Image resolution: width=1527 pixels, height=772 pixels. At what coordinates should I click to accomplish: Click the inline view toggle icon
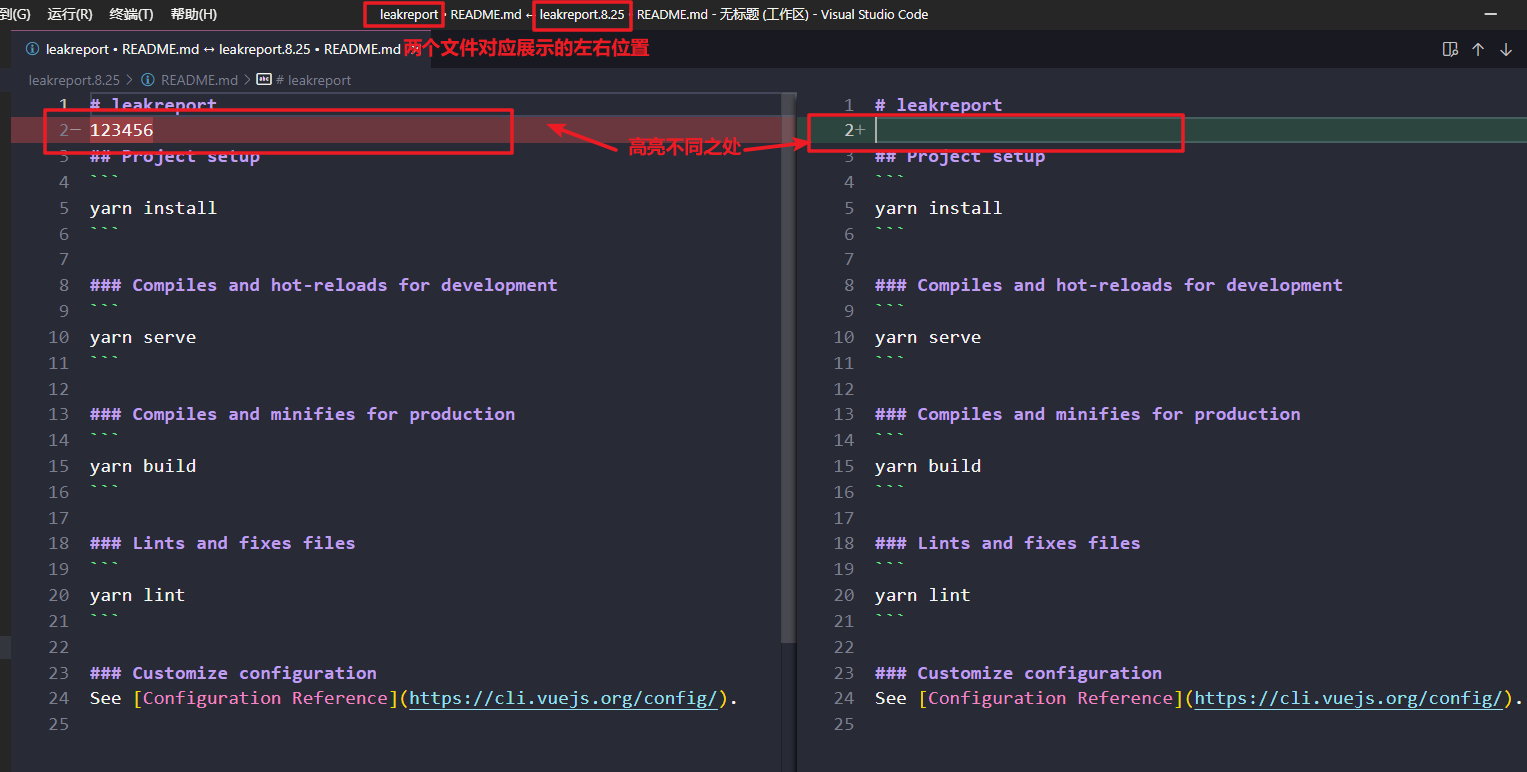(x=1450, y=48)
